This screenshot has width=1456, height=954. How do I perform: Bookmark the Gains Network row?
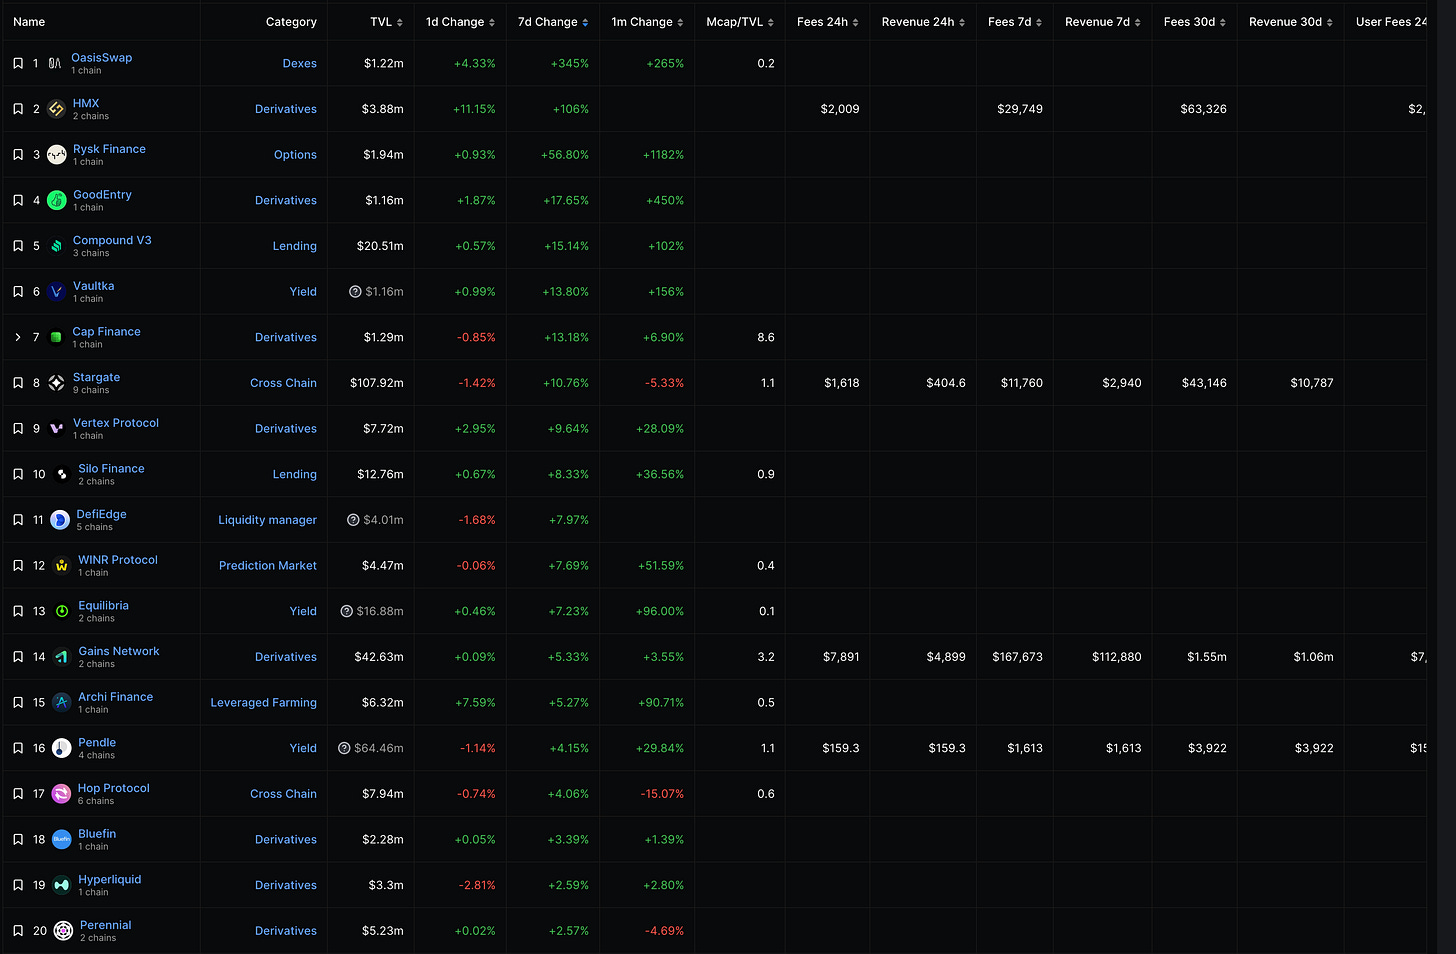[x=18, y=657]
